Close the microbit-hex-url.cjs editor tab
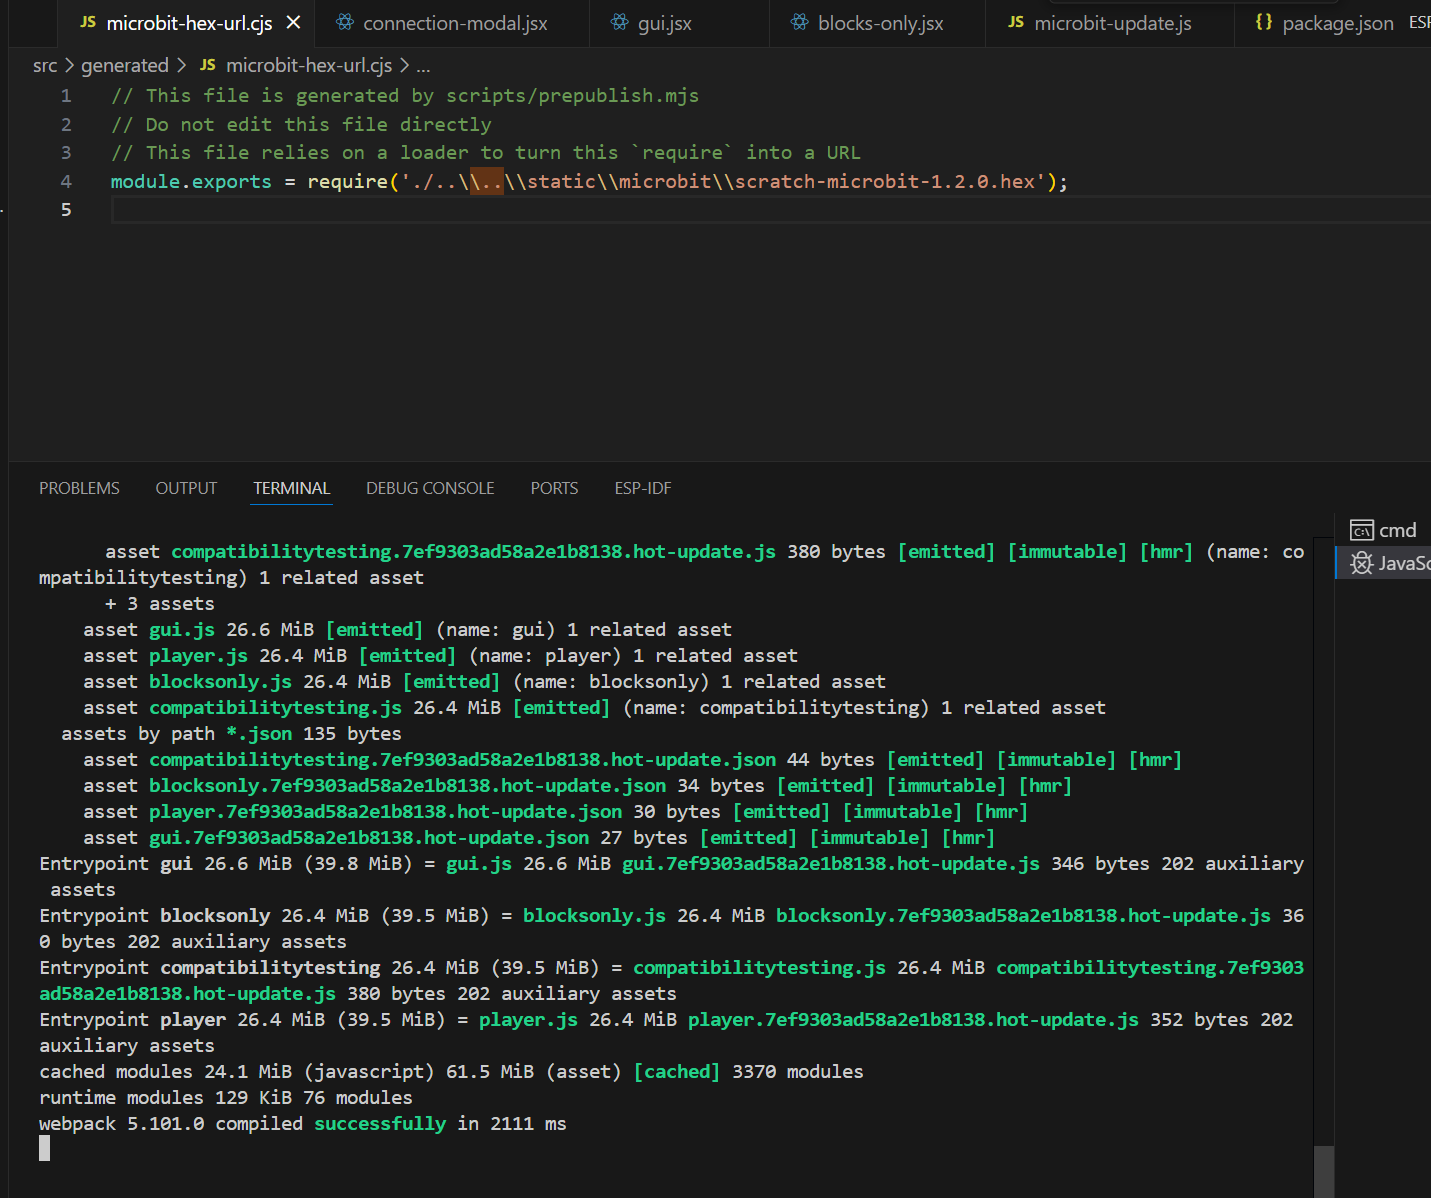 point(293,22)
